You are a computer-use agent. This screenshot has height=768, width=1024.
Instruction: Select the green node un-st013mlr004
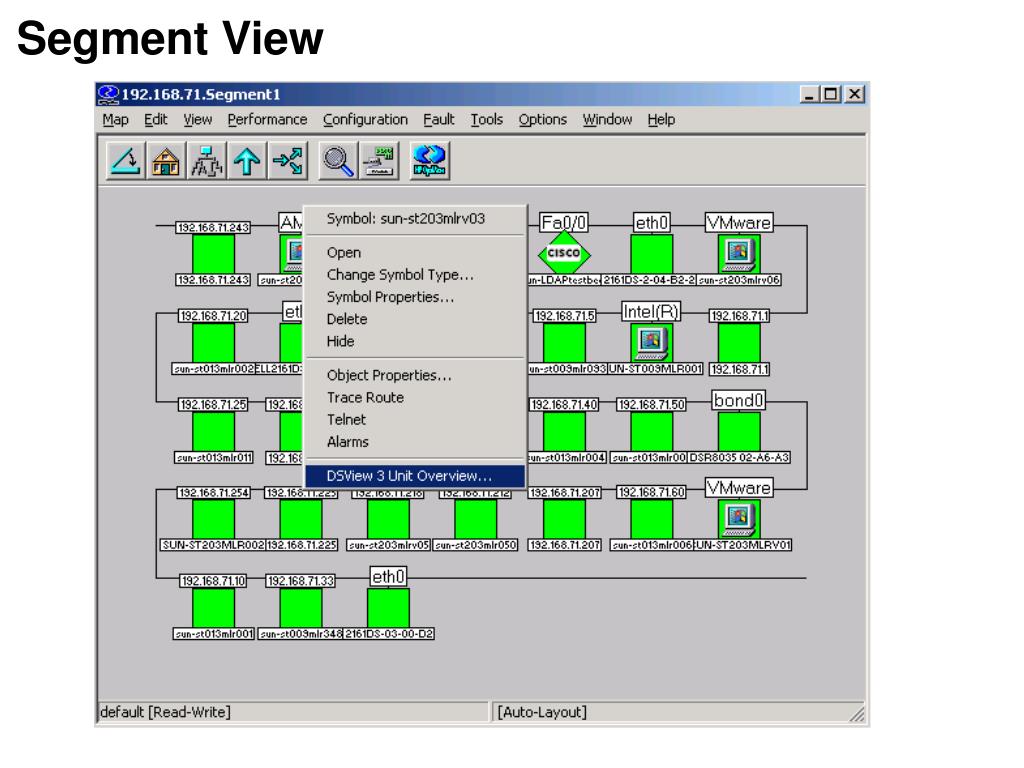tap(564, 431)
